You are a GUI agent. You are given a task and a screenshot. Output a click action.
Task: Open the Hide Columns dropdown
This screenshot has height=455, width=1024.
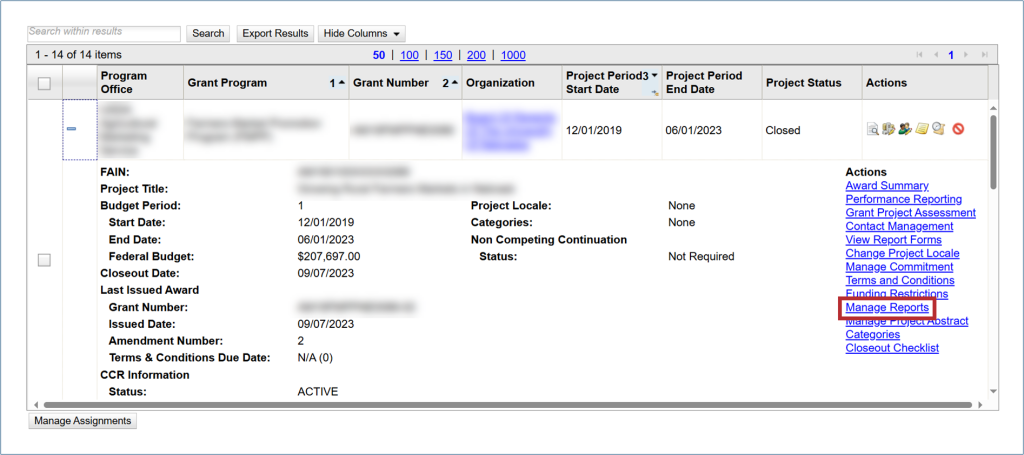(x=361, y=34)
